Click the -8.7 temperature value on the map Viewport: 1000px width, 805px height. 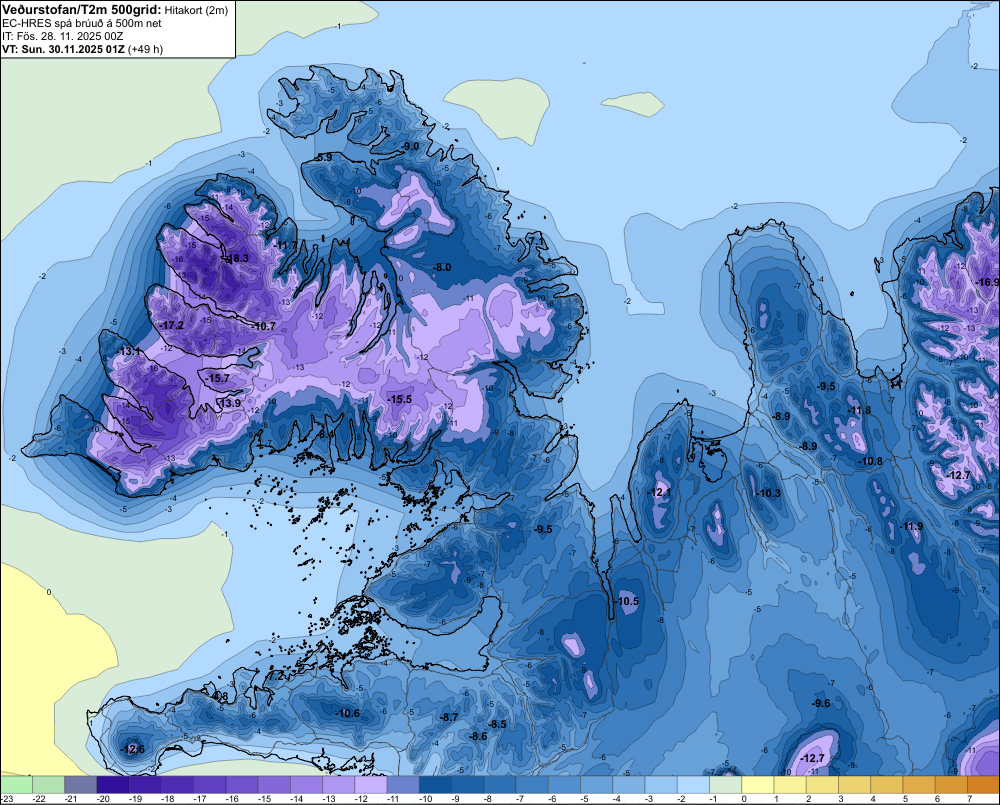click(449, 717)
